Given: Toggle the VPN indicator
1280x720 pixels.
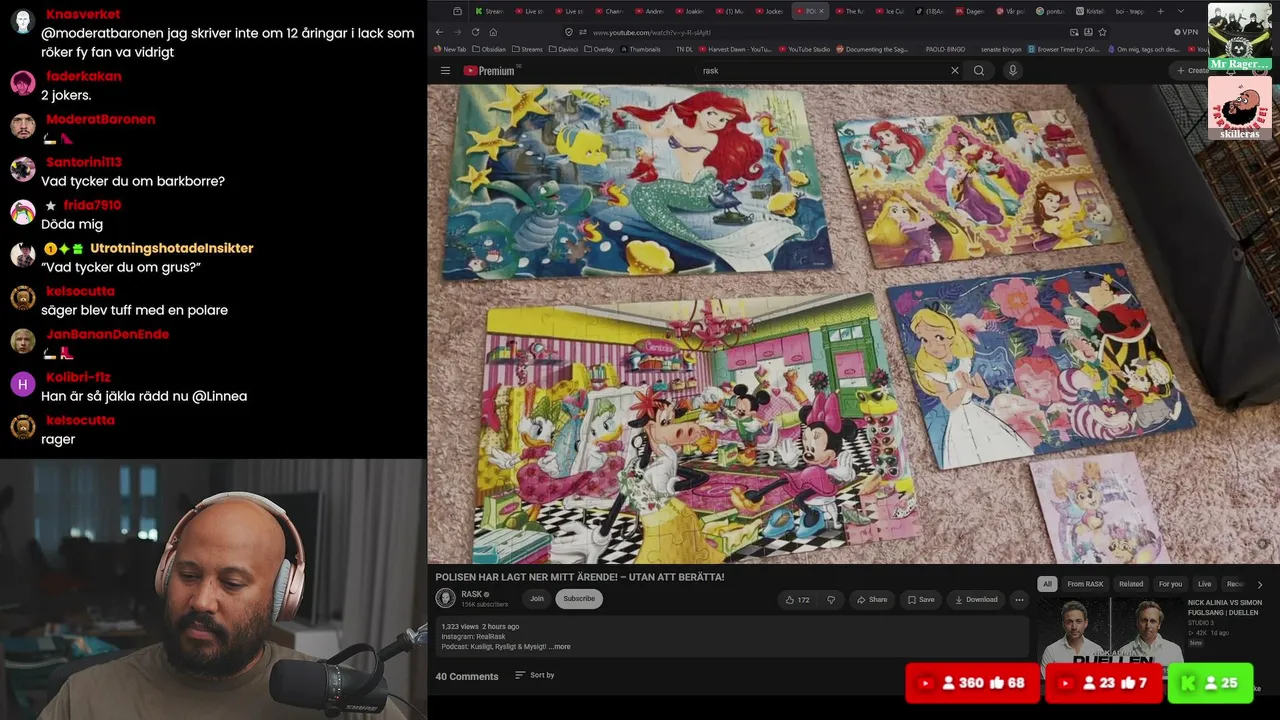Looking at the screenshot, I should coord(1186,32).
